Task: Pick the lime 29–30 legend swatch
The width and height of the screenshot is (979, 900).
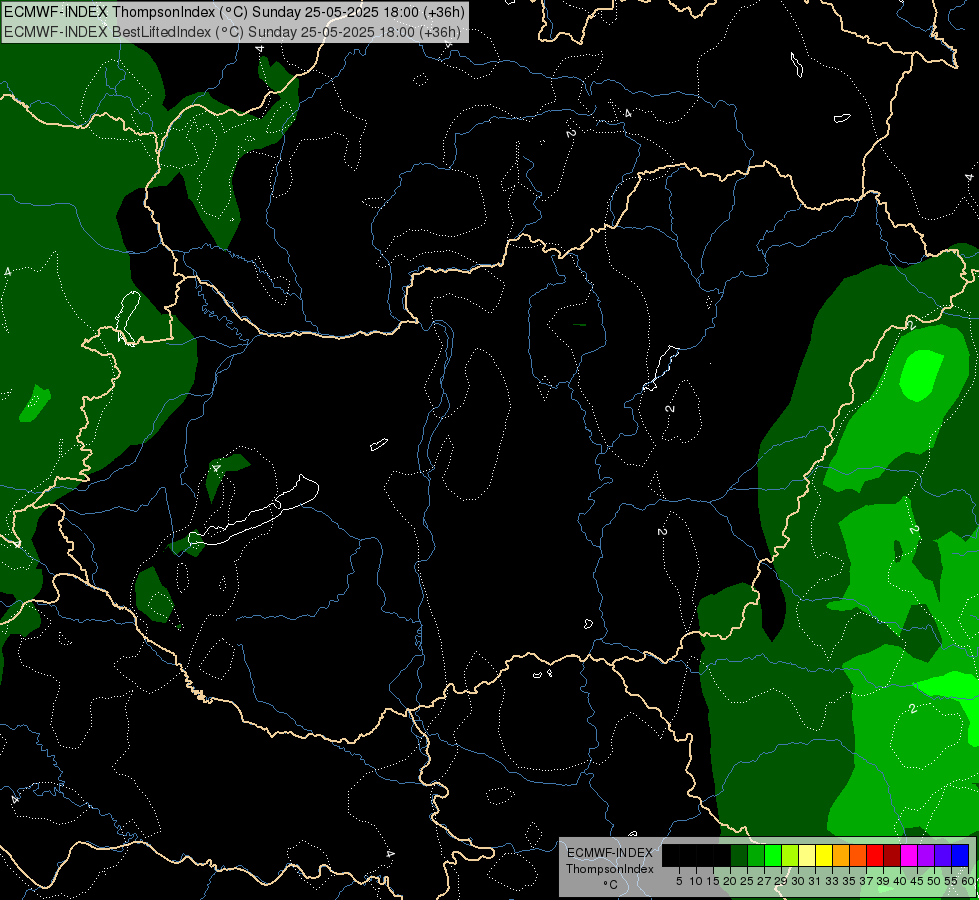Action: coord(790,856)
